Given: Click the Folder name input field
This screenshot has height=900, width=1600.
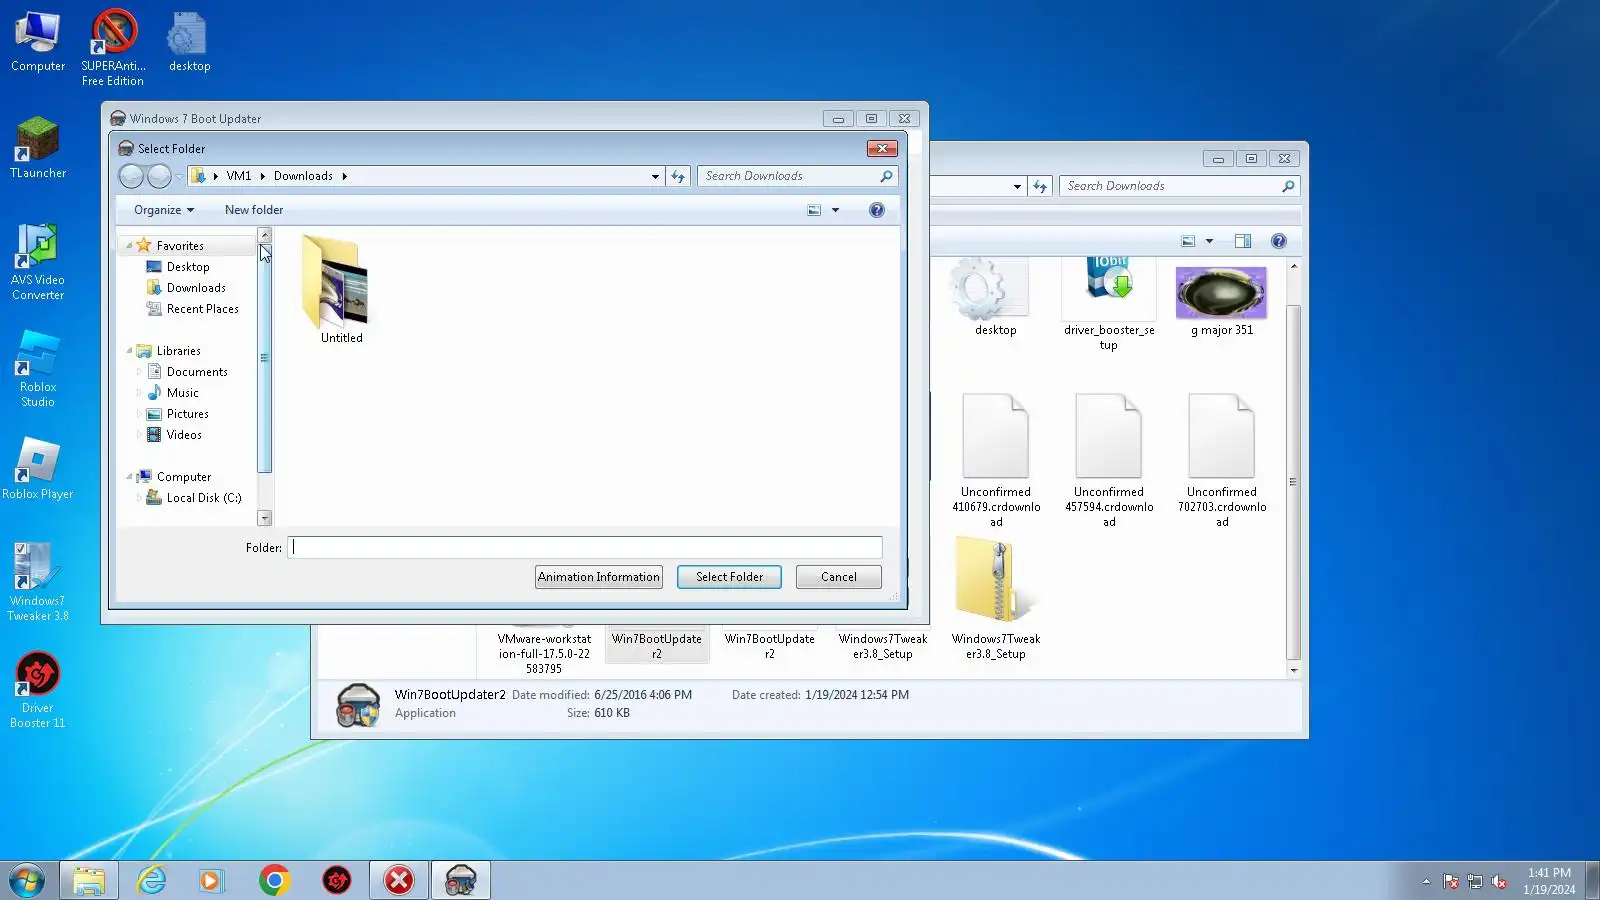Looking at the screenshot, I should pyautogui.click(x=585, y=548).
